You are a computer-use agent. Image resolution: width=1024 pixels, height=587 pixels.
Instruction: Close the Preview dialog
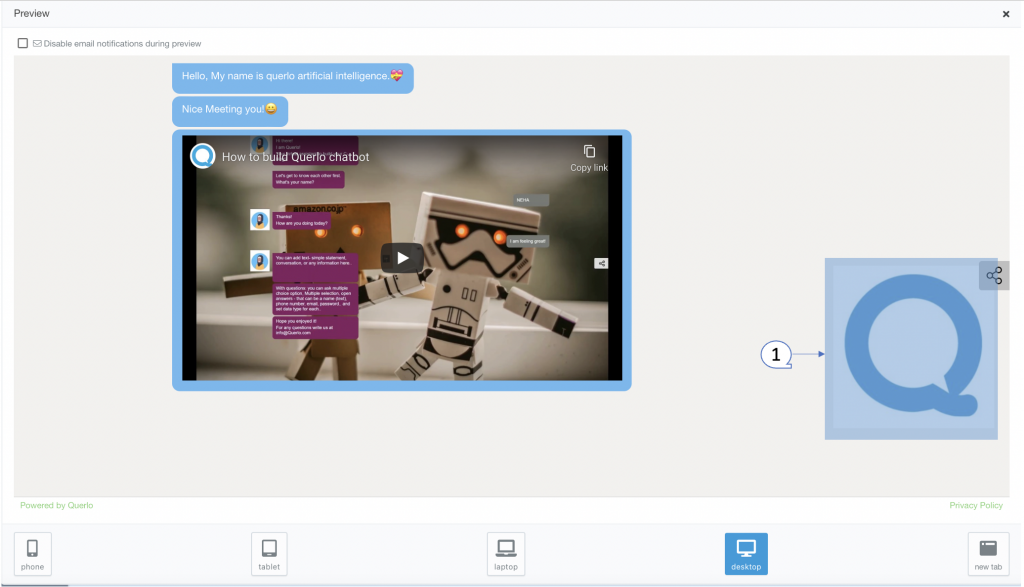pos(1006,14)
